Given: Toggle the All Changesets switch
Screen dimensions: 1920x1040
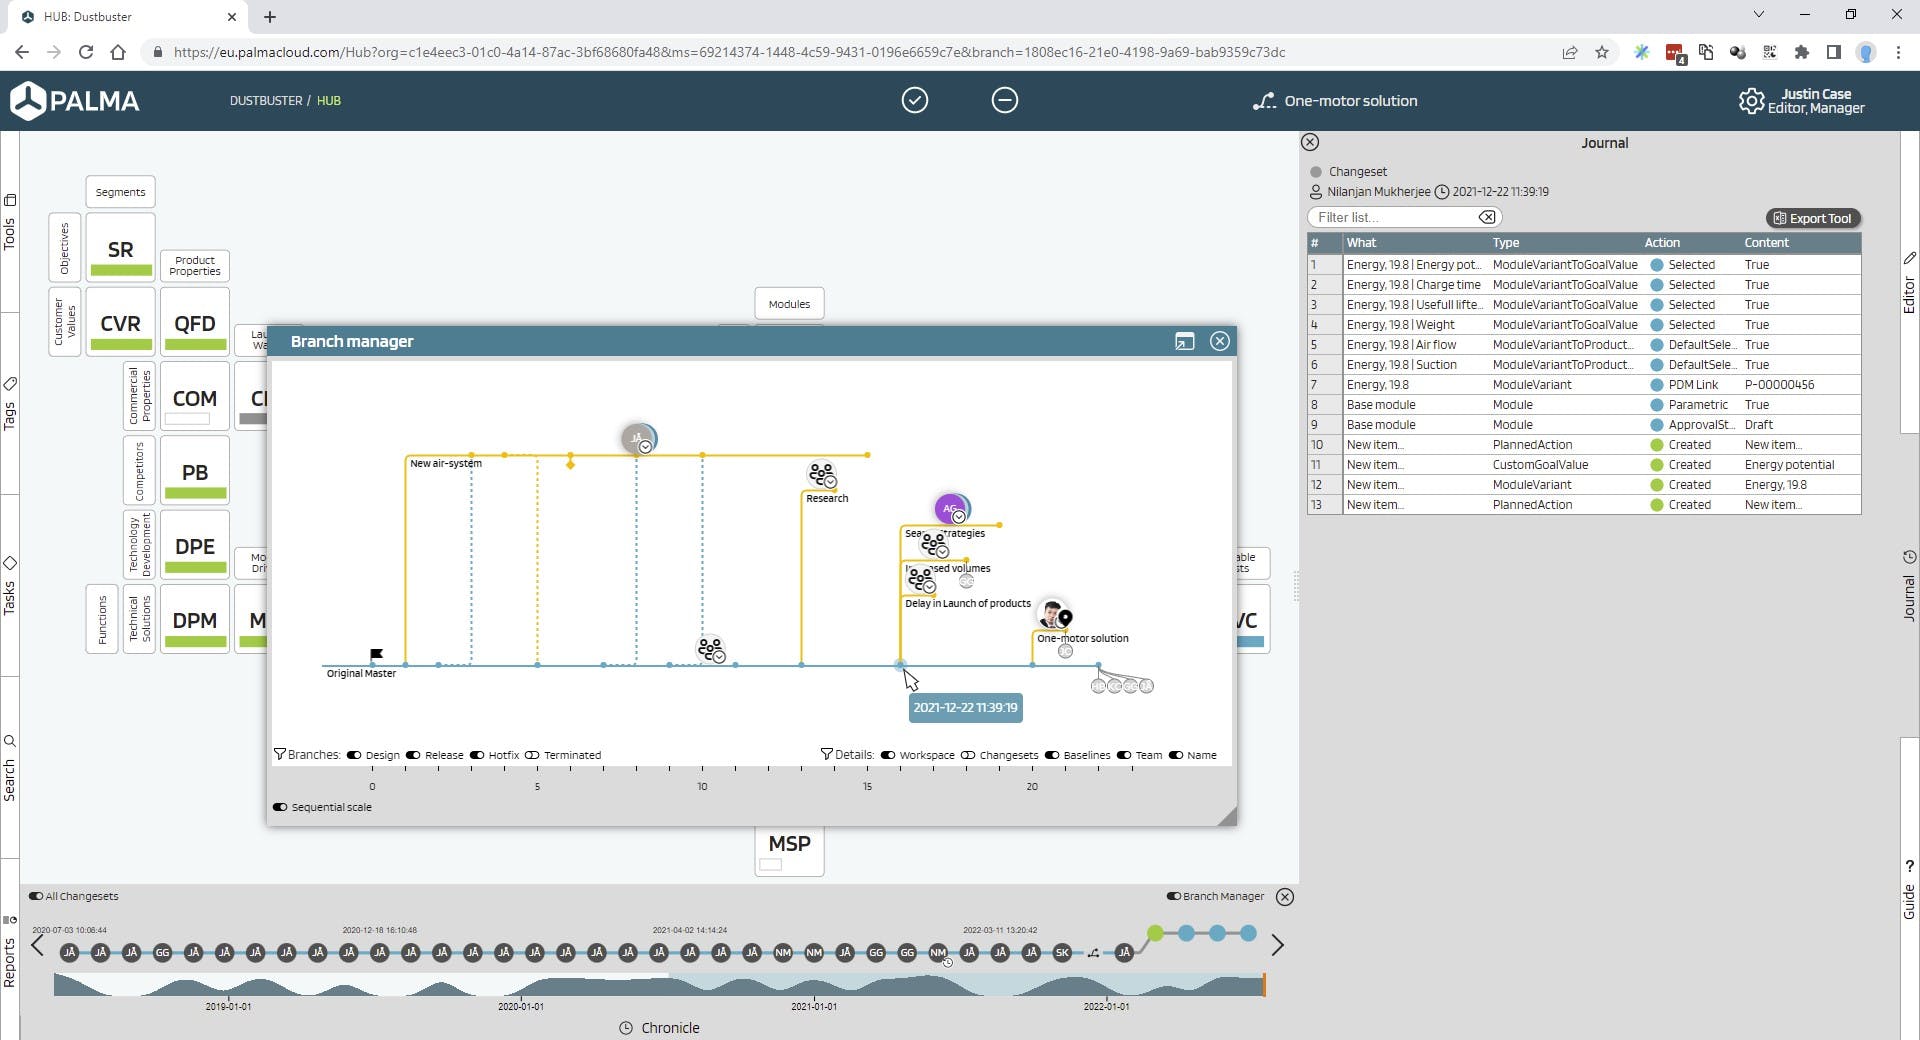Looking at the screenshot, I should click(x=36, y=896).
